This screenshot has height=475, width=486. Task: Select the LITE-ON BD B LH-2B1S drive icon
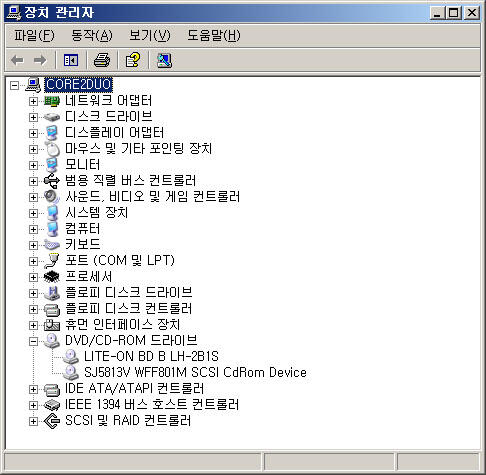(x=71, y=356)
